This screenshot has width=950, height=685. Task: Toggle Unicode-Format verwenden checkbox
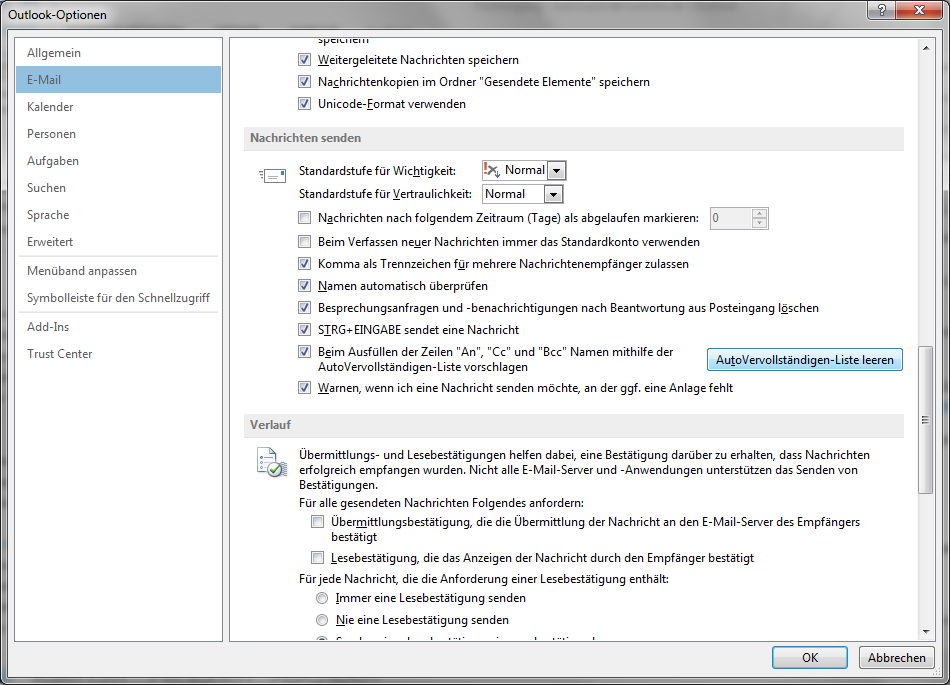[x=304, y=104]
